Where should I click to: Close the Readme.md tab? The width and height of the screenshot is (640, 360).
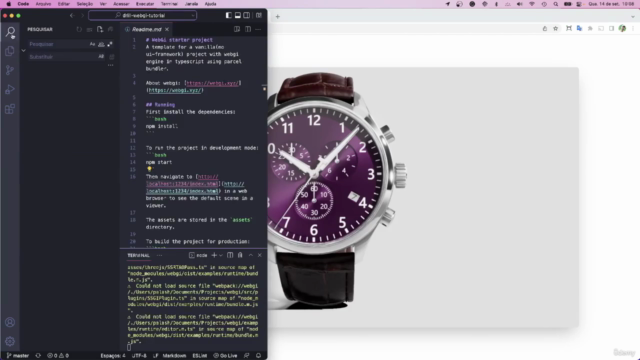coord(167,29)
